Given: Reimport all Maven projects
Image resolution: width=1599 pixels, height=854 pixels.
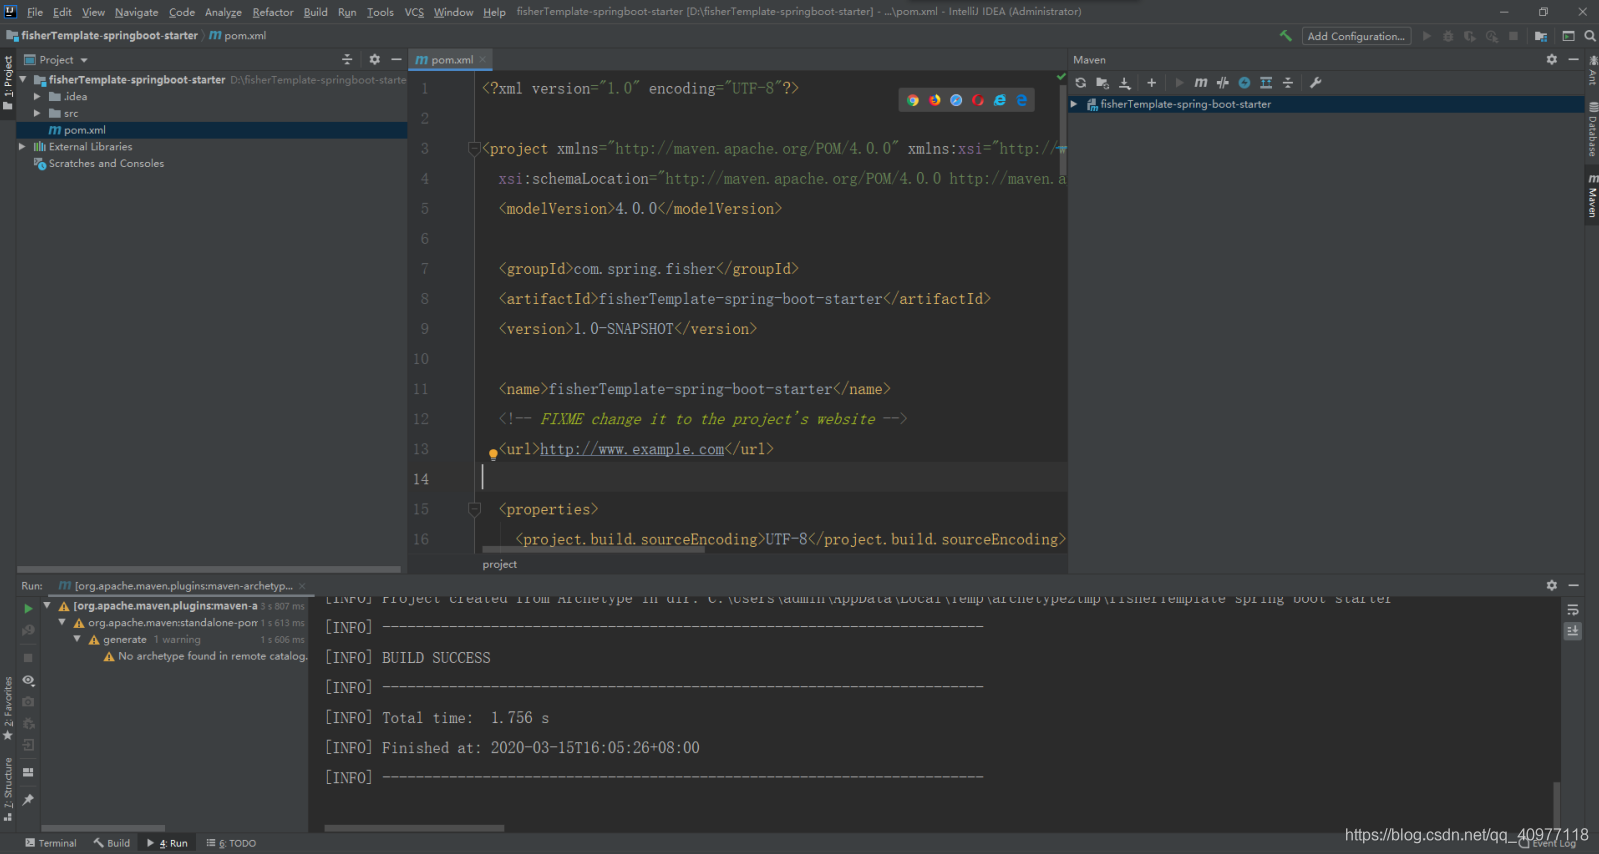Looking at the screenshot, I should (x=1080, y=83).
